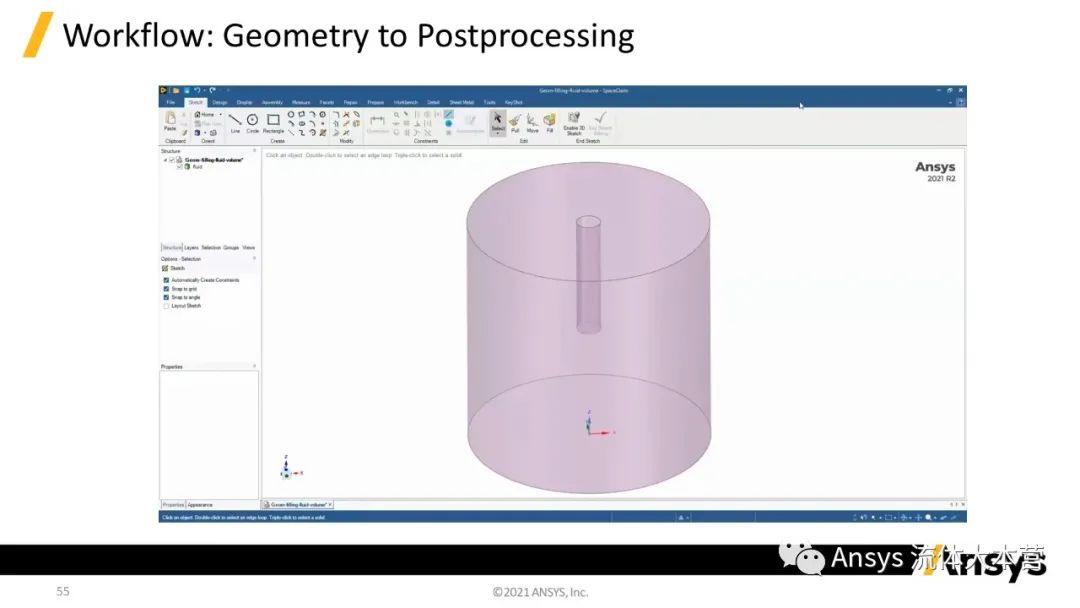Click the Dimension tool in Constraints
This screenshot has height=608, width=1080.
pos(377,122)
